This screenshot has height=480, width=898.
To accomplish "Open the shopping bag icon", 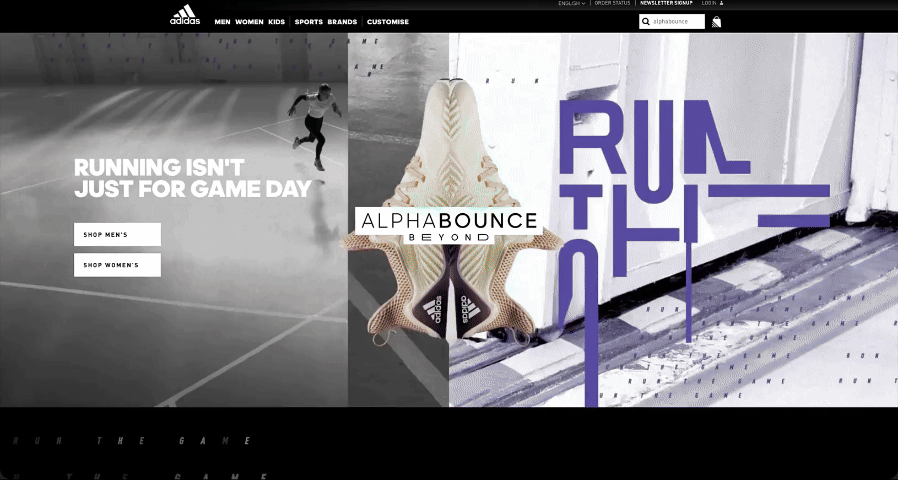I will pyautogui.click(x=716, y=22).
